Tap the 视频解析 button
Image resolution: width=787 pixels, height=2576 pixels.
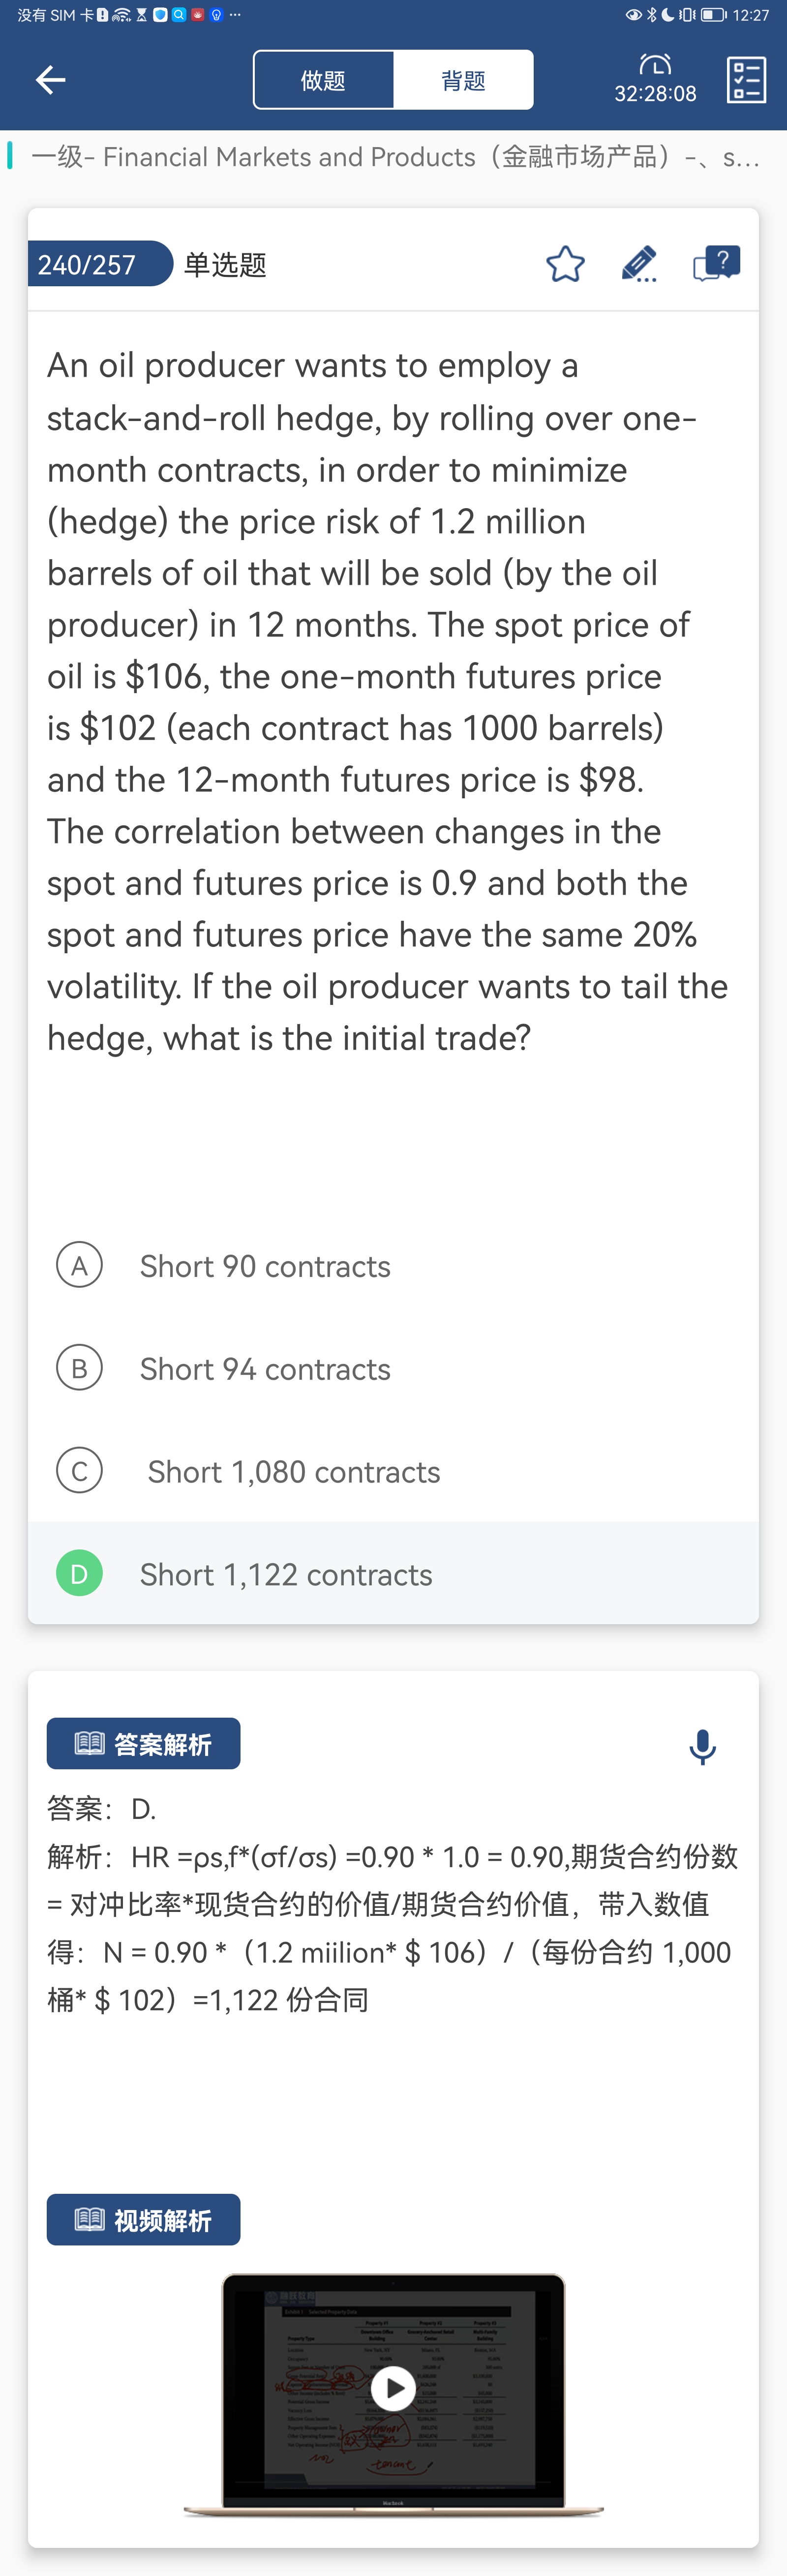click(143, 2220)
